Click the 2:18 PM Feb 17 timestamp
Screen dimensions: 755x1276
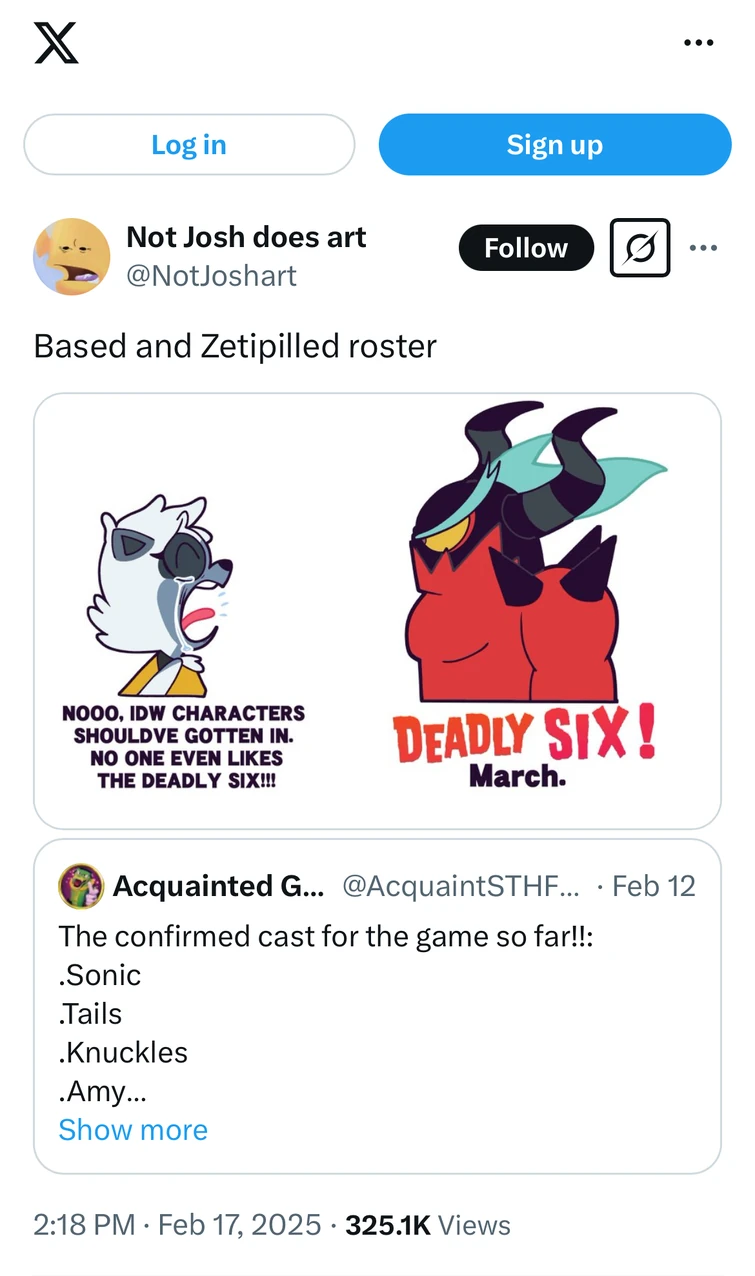(175, 1224)
